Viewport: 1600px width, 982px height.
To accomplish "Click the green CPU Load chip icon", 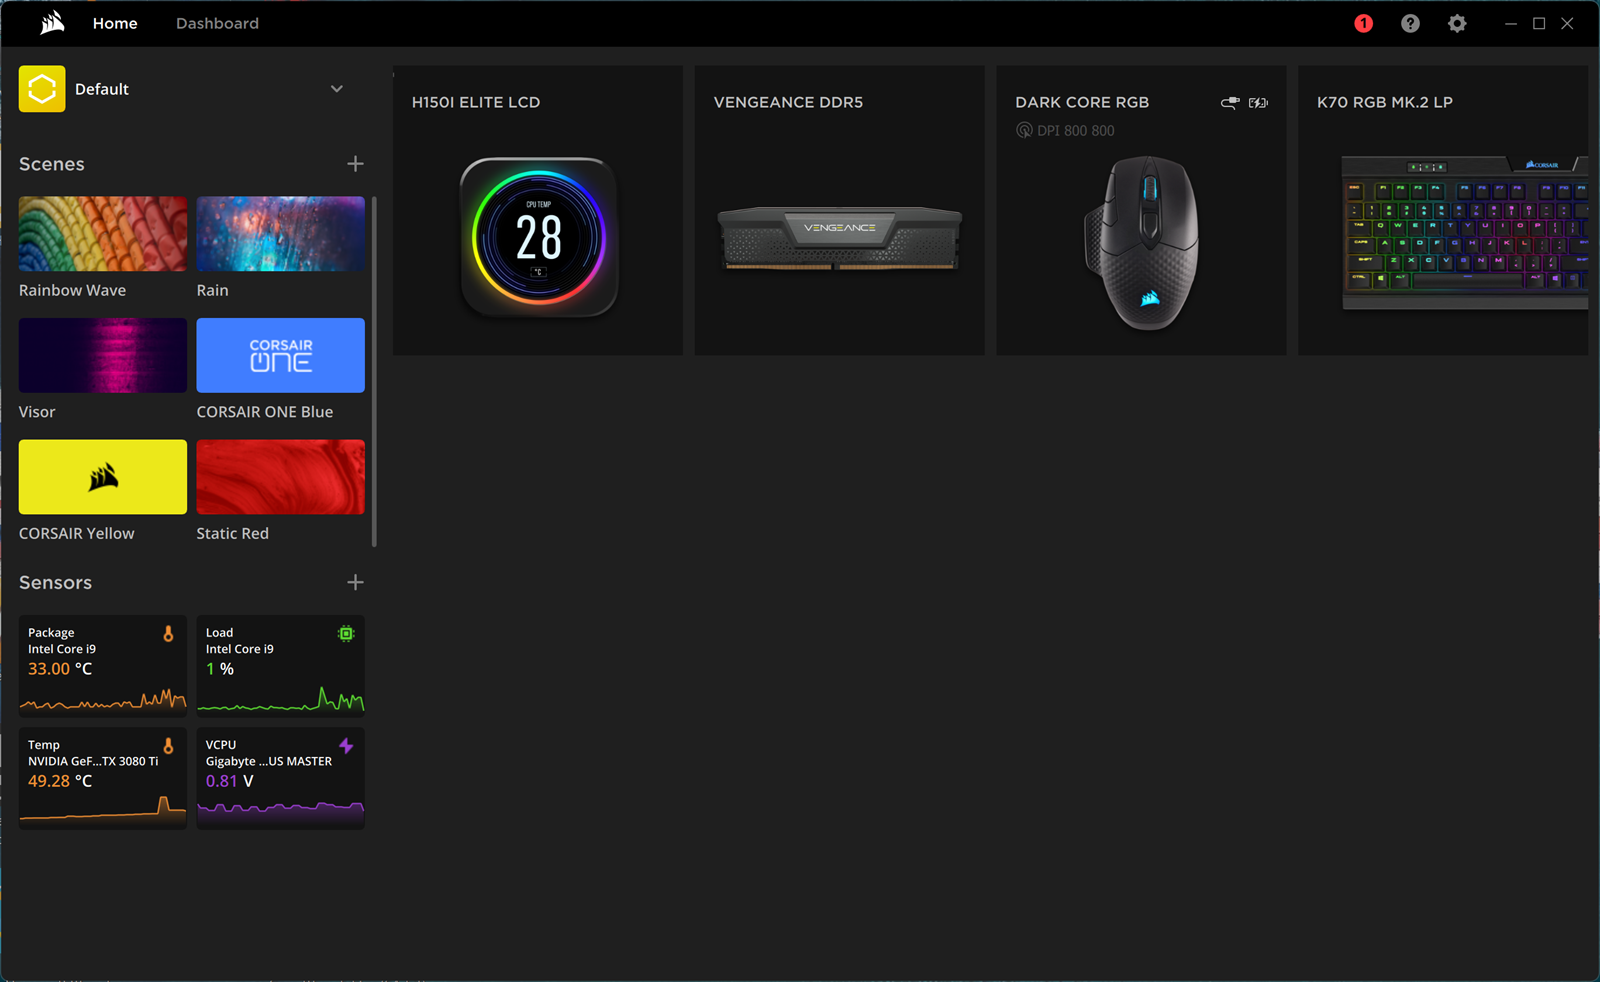I will (346, 634).
